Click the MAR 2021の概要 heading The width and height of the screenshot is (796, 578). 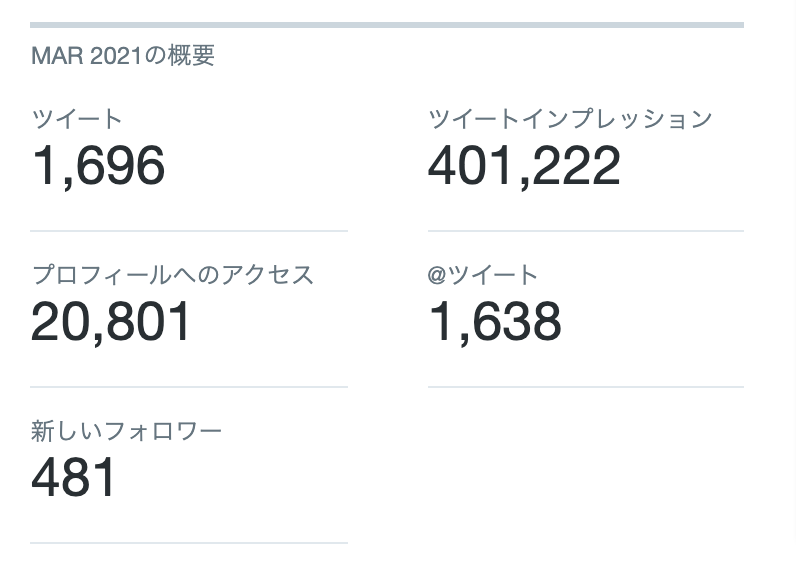pyautogui.click(x=123, y=55)
